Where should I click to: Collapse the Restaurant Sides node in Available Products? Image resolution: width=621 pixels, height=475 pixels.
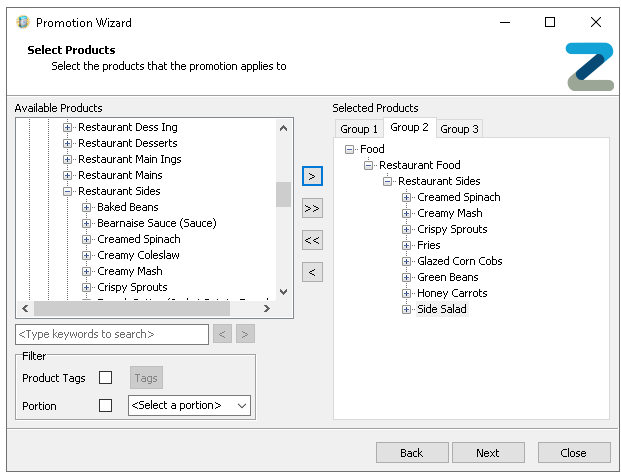[68, 191]
